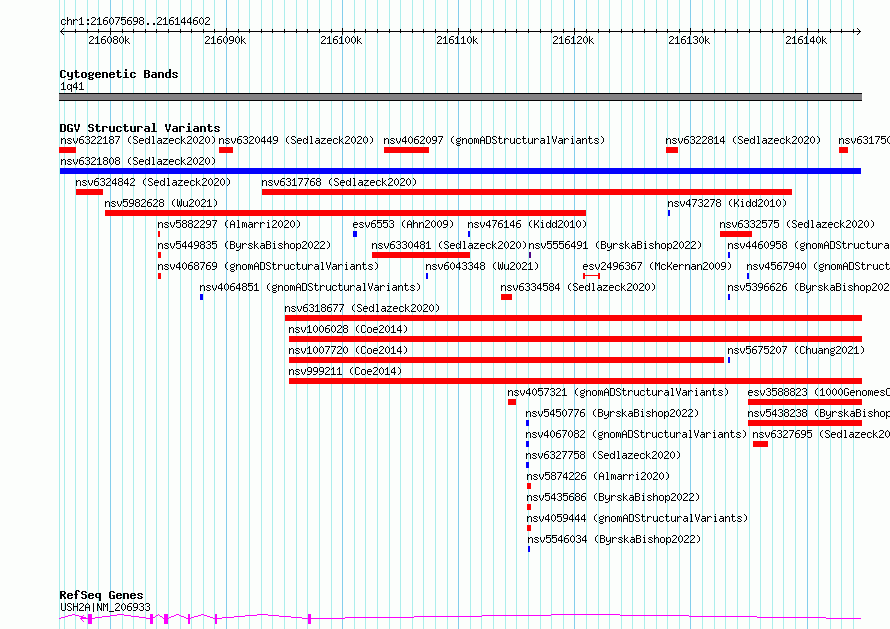Click variant label nsv6320449 (Sedlazeck2020)
The image size is (890, 629).
point(296,140)
